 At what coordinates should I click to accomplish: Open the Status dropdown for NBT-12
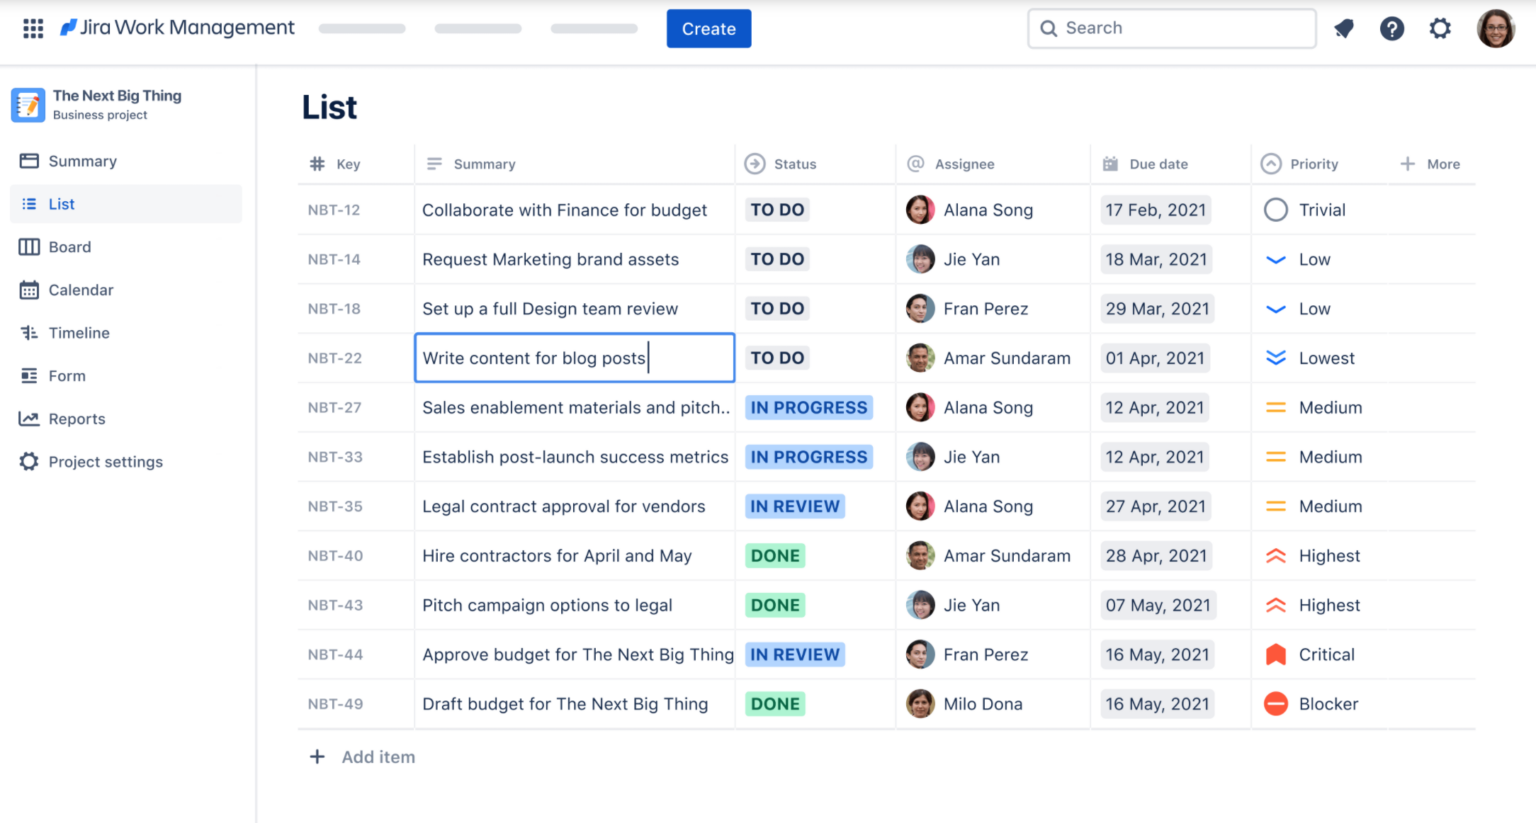[777, 209]
